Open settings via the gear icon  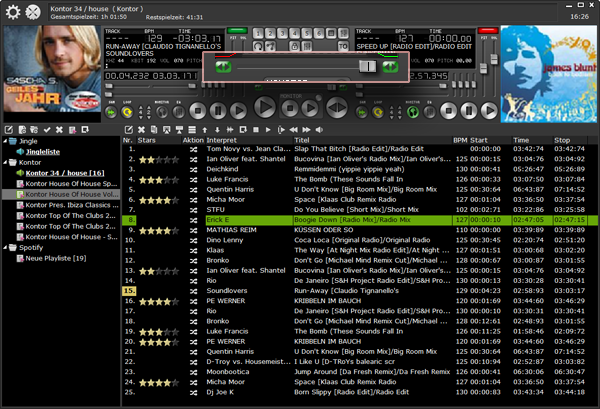click(13, 12)
